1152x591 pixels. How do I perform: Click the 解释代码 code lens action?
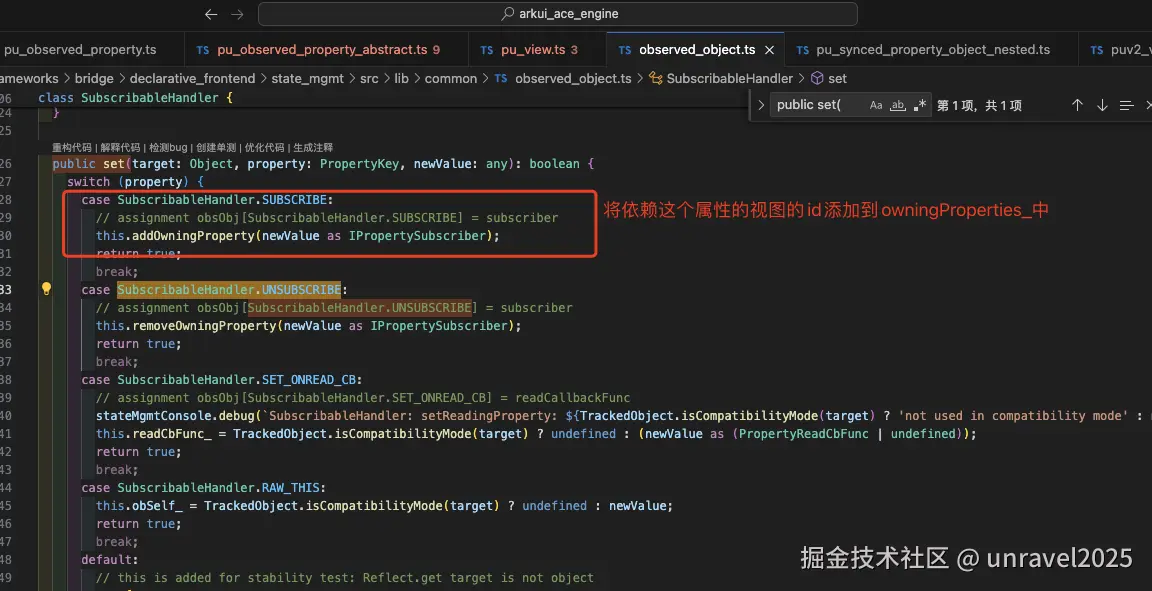tap(120, 147)
